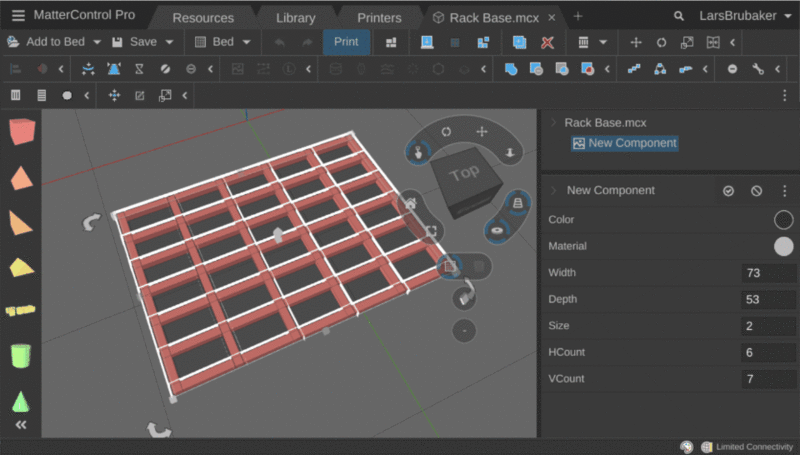Toggle perspective projection mode

click(x=517, y=203)
